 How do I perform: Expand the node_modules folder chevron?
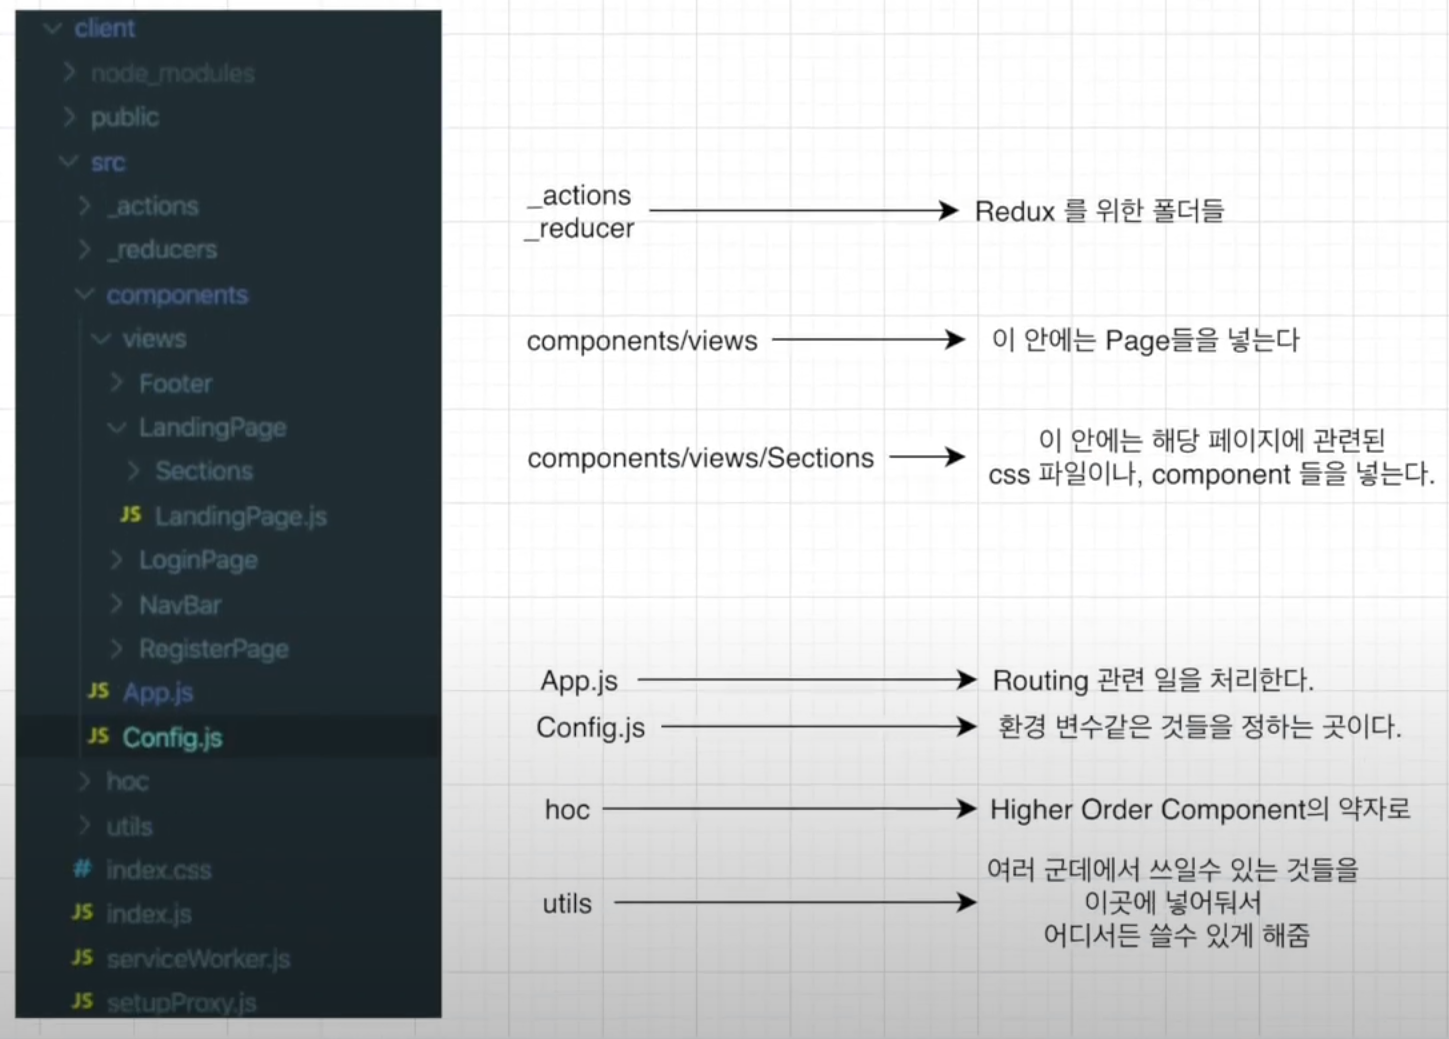pyautogui.click(x=69, y=72)
